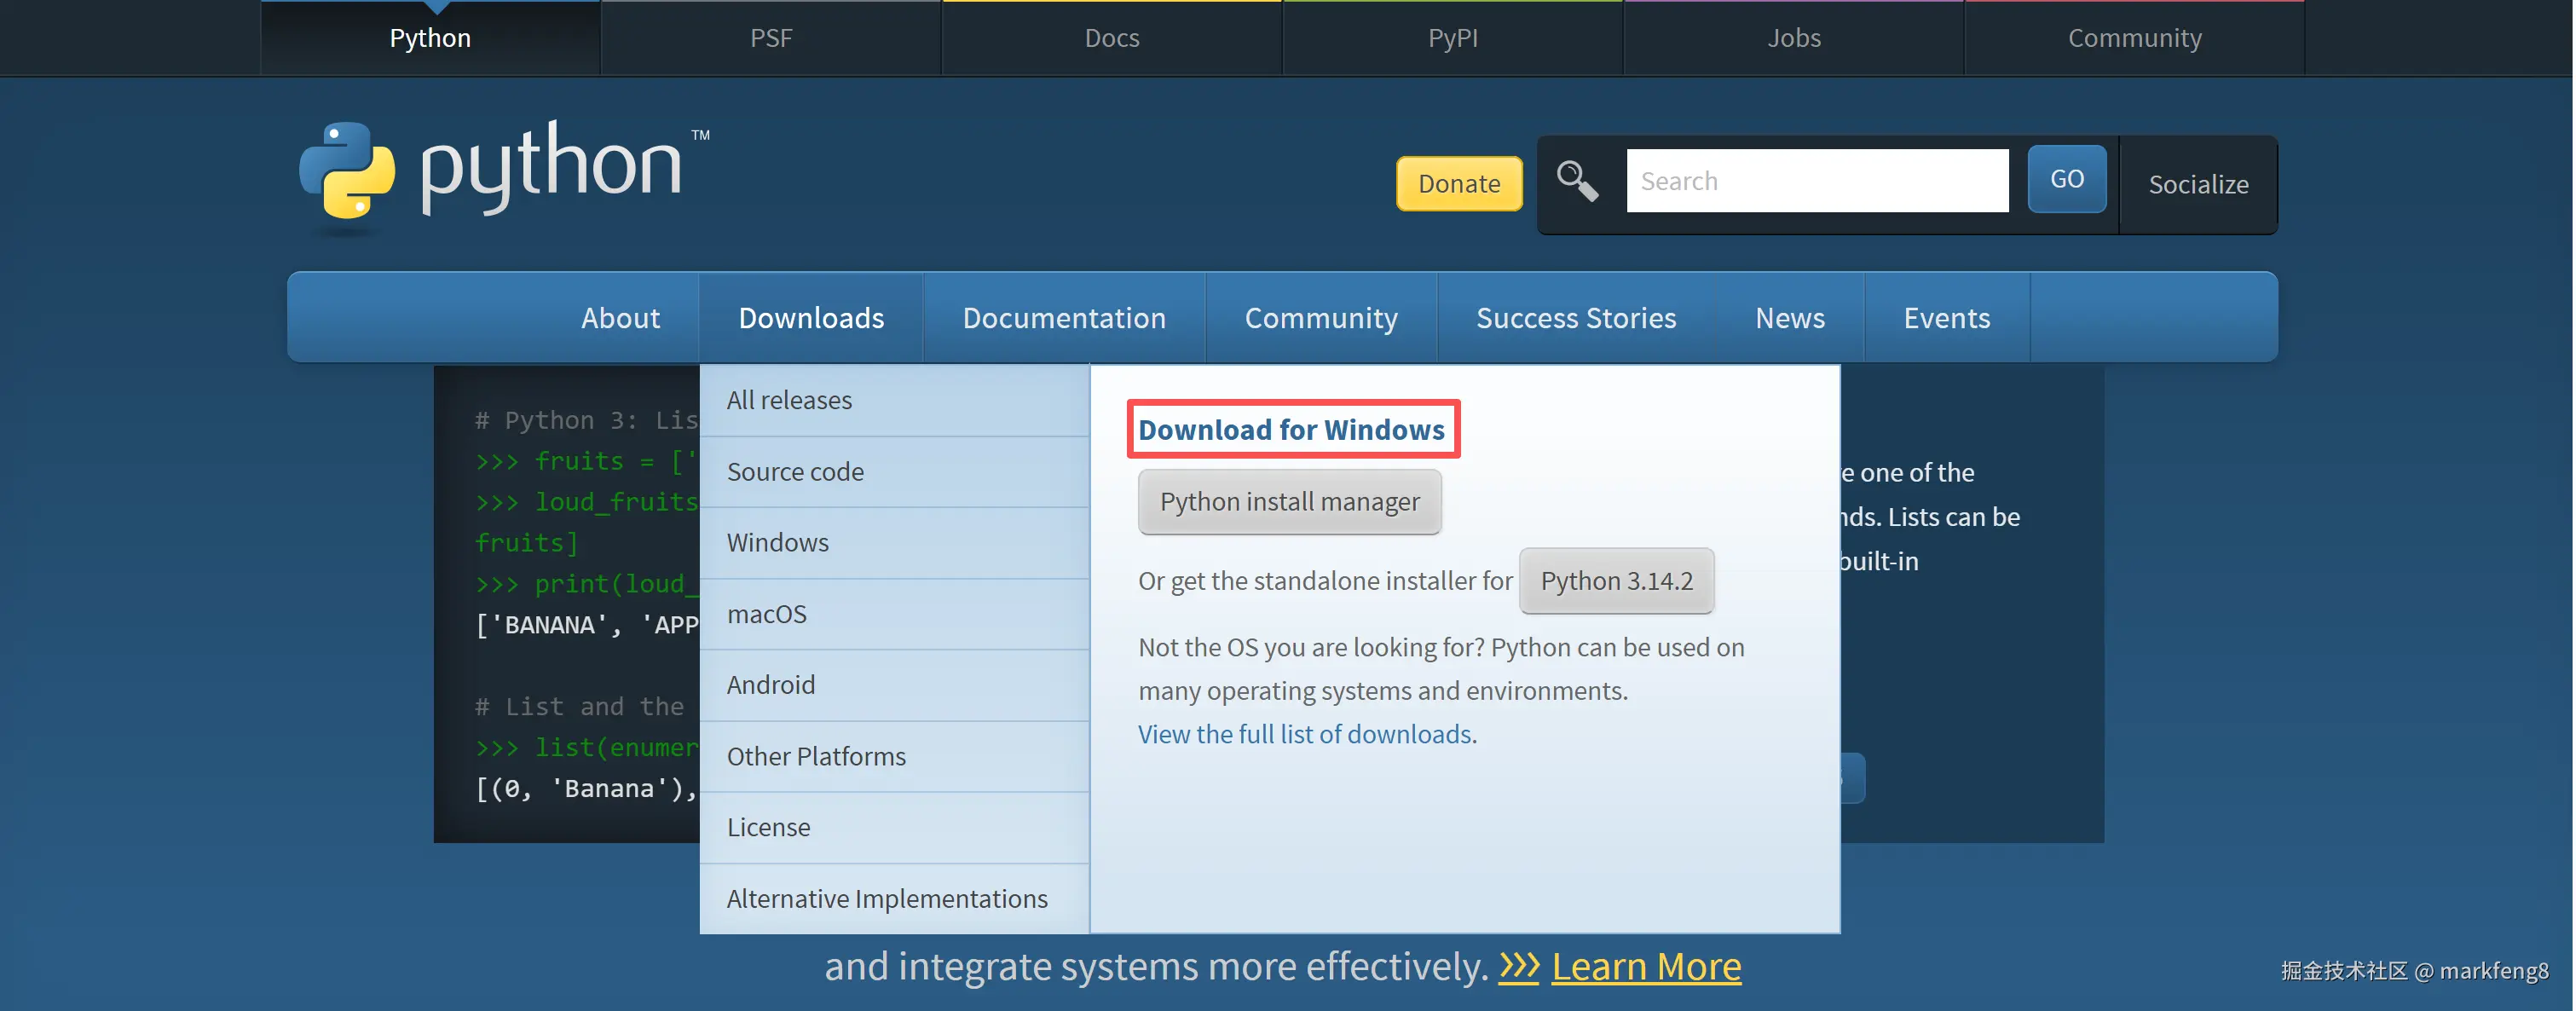Click the Python snake logo
The height and width of the screenshot is (1011, 2576).
coord(347,170)
